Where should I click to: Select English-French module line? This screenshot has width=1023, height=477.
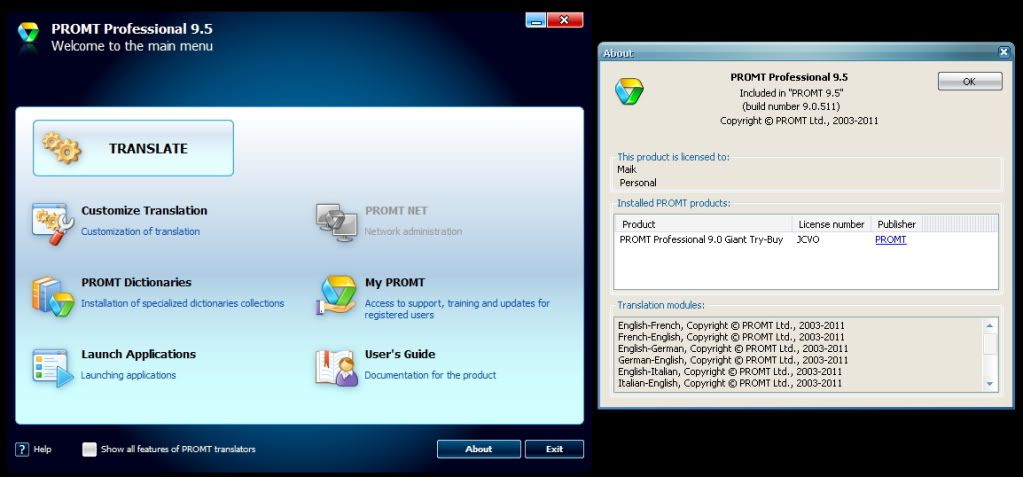(x=731, y=326)
